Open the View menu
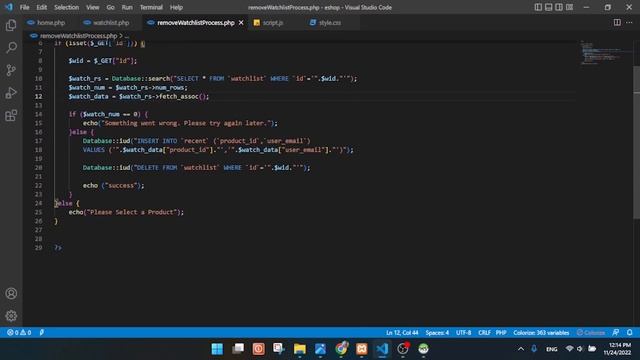The height and width of the screenshot is (360, 640). pos(93,7)
